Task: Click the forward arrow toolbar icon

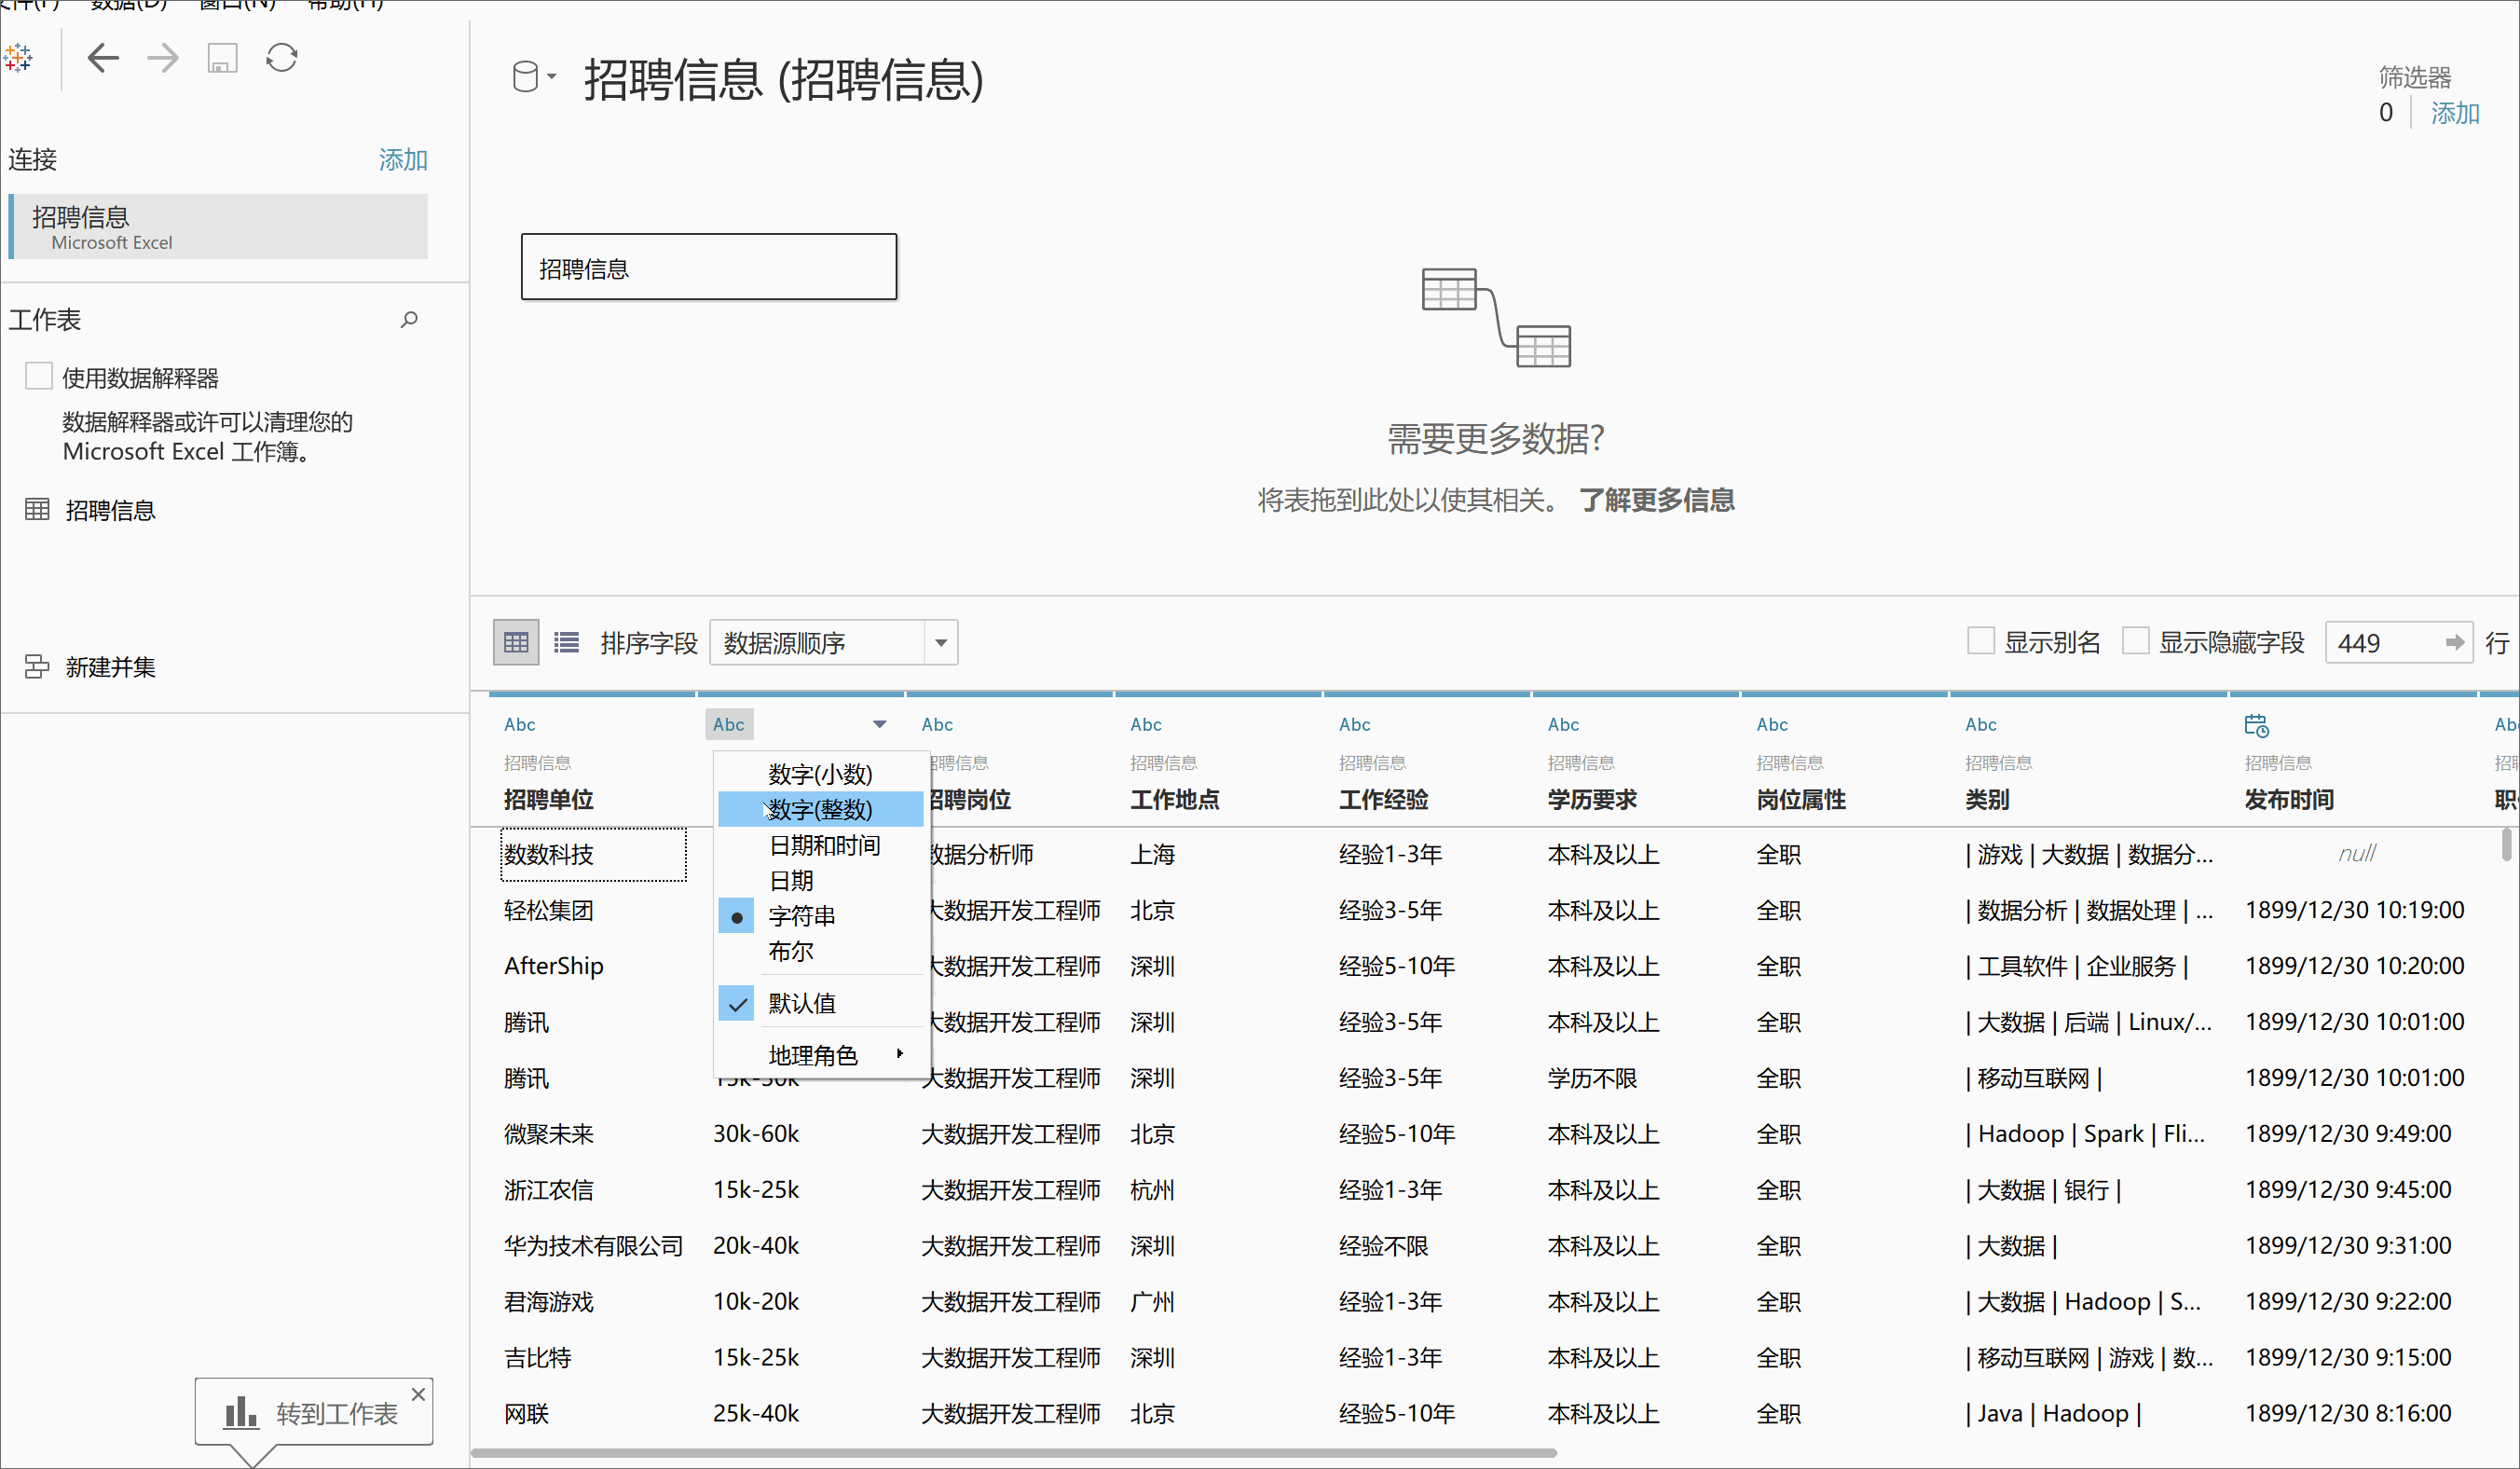Action: pos(162,58)
